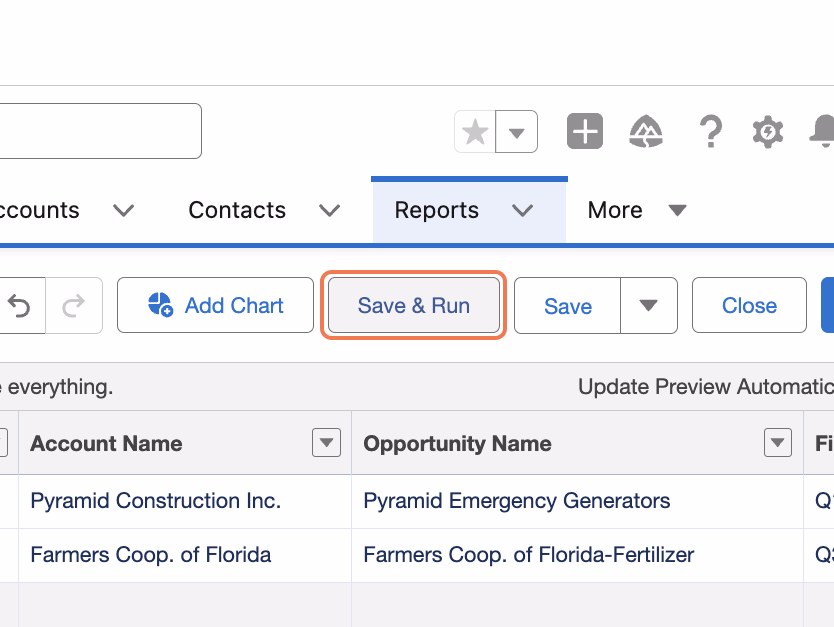Open the More navigation menu

tap(636, 210)
